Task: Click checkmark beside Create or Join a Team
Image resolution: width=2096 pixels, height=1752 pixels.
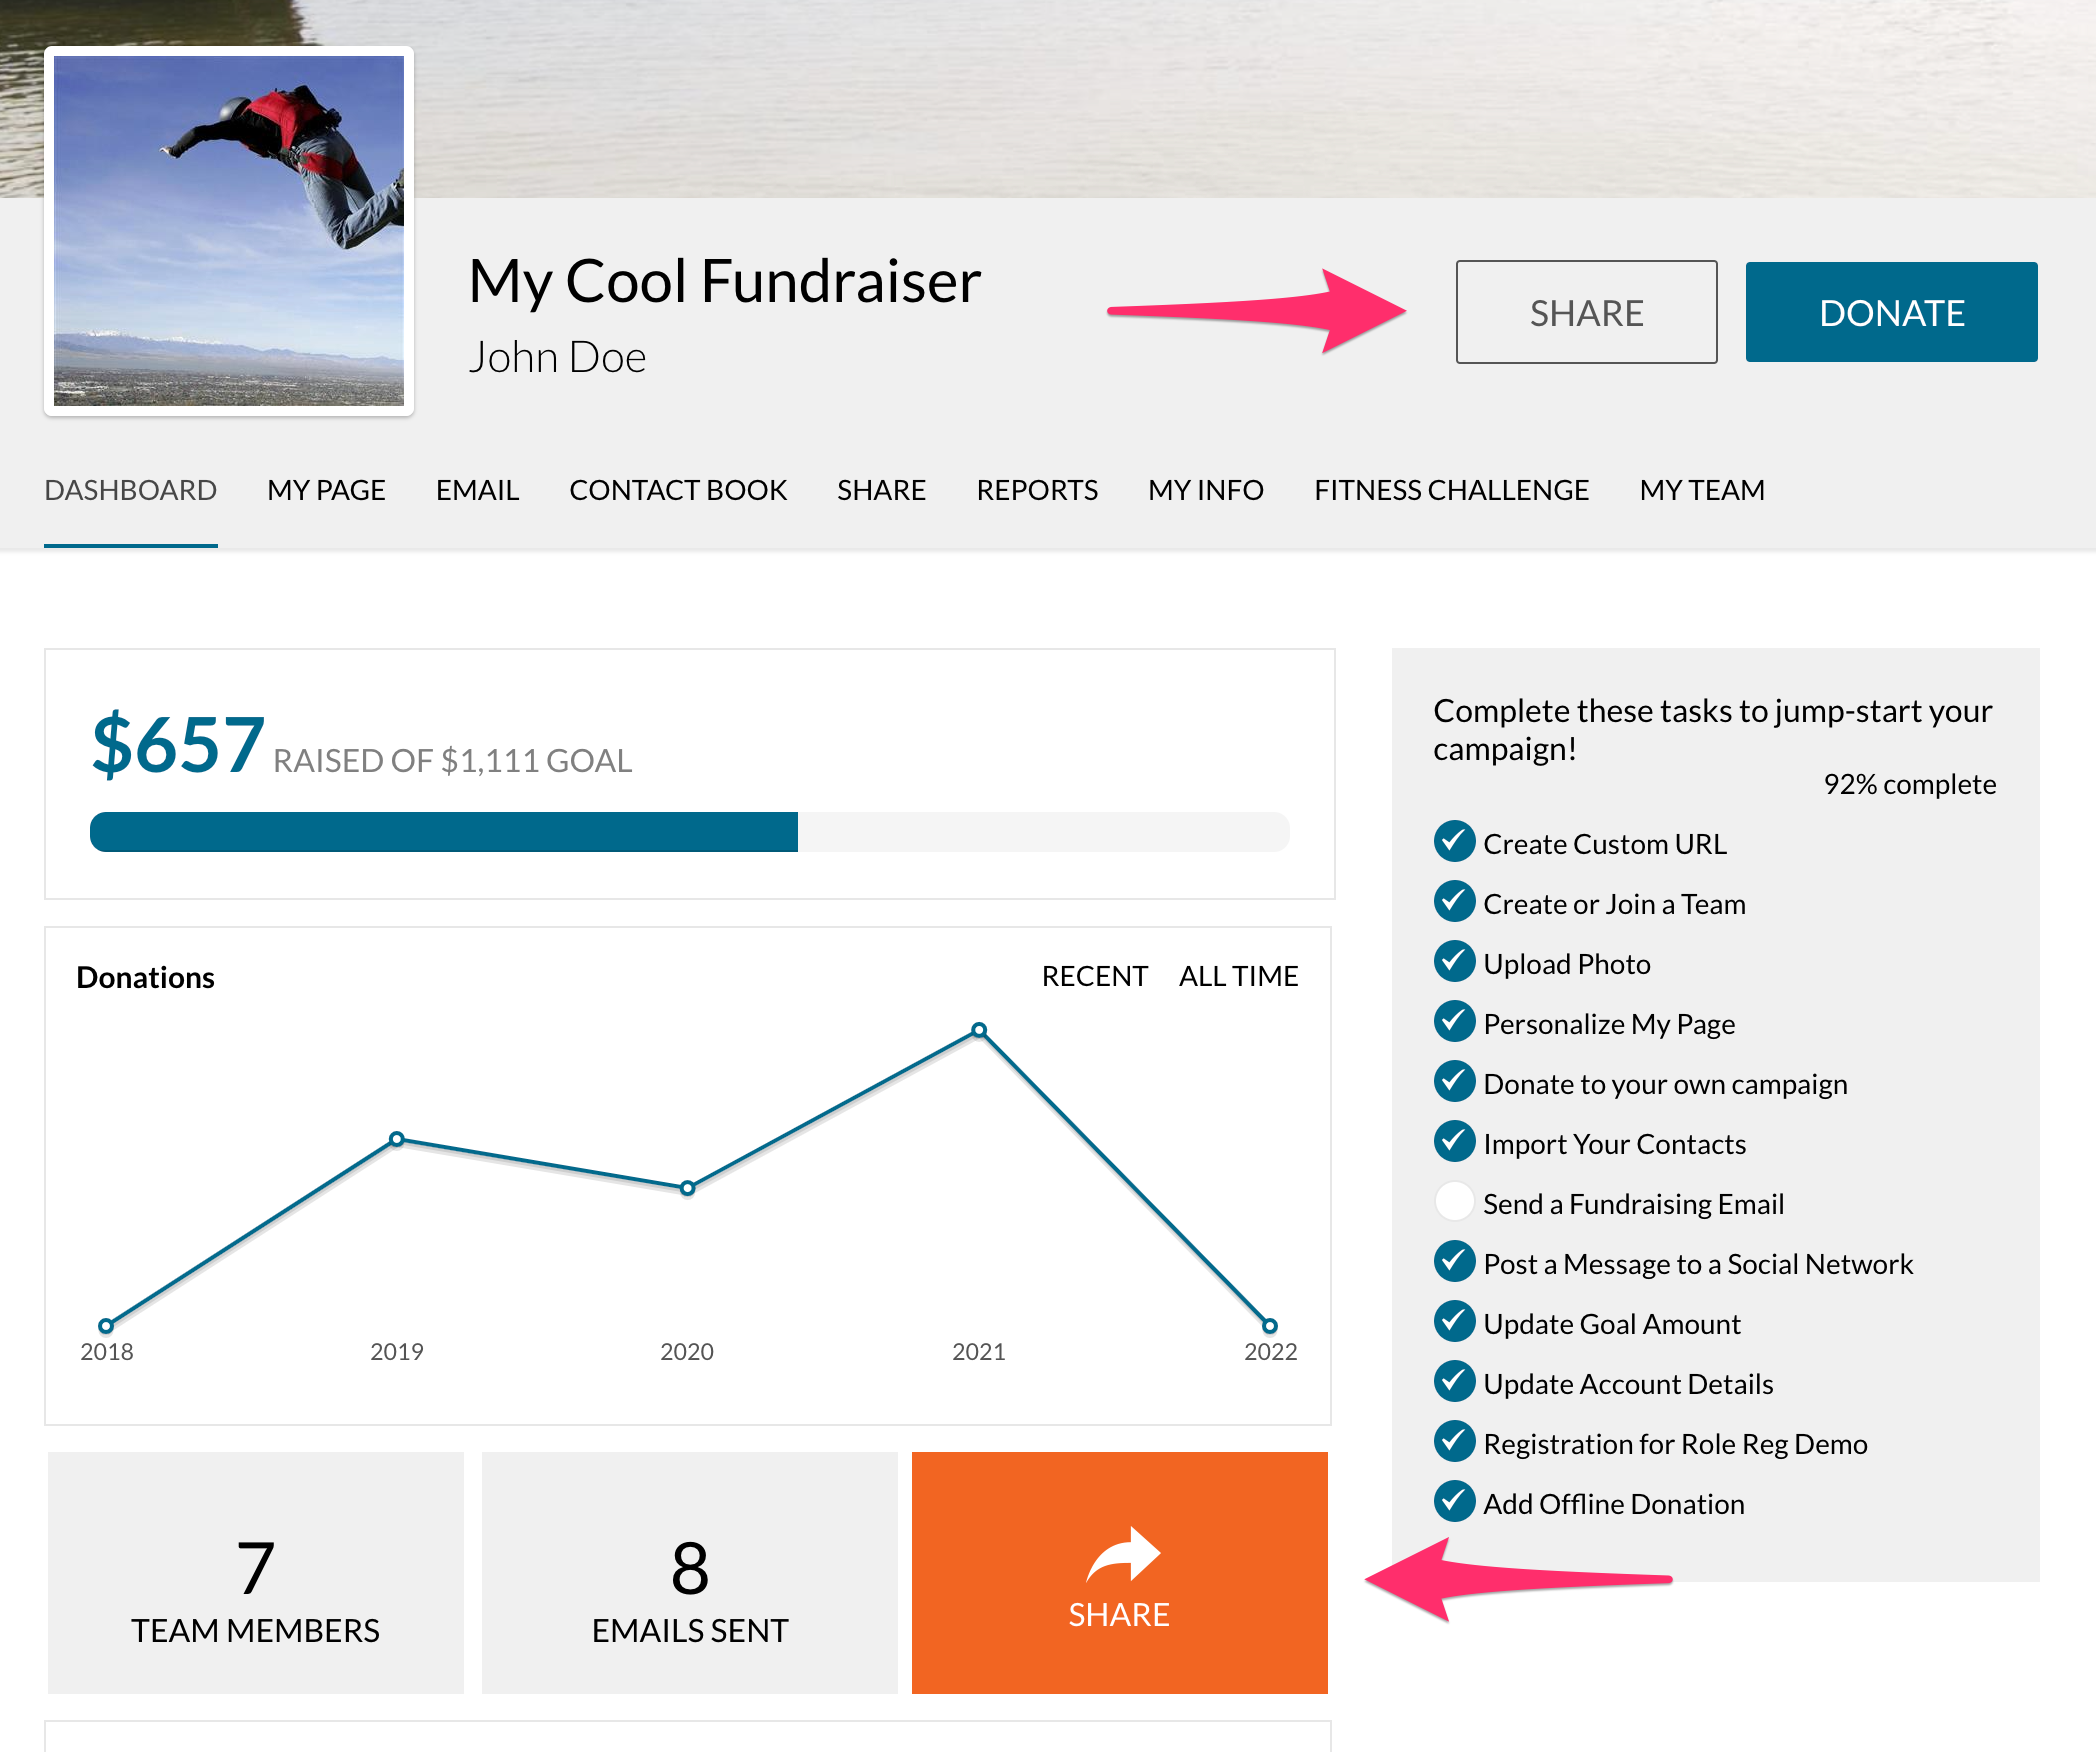Action: [1454, 902]
